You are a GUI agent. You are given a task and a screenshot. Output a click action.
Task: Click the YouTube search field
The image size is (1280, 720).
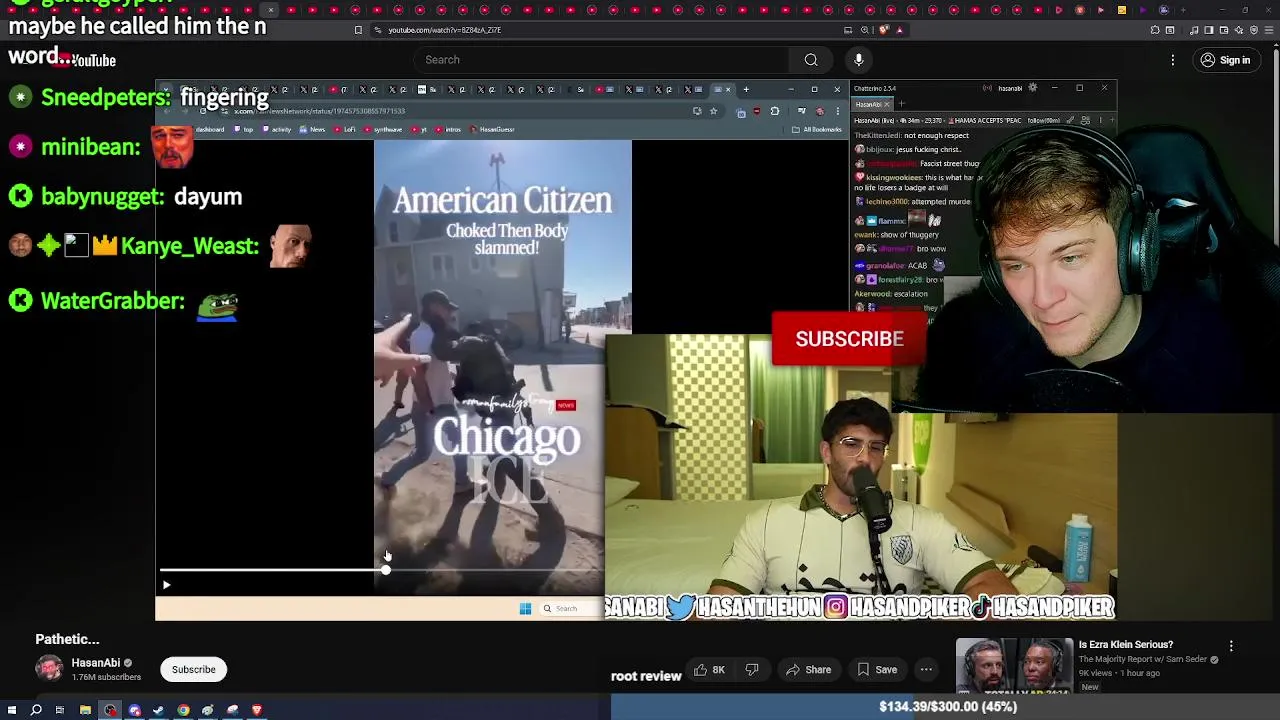click(600, 60)
